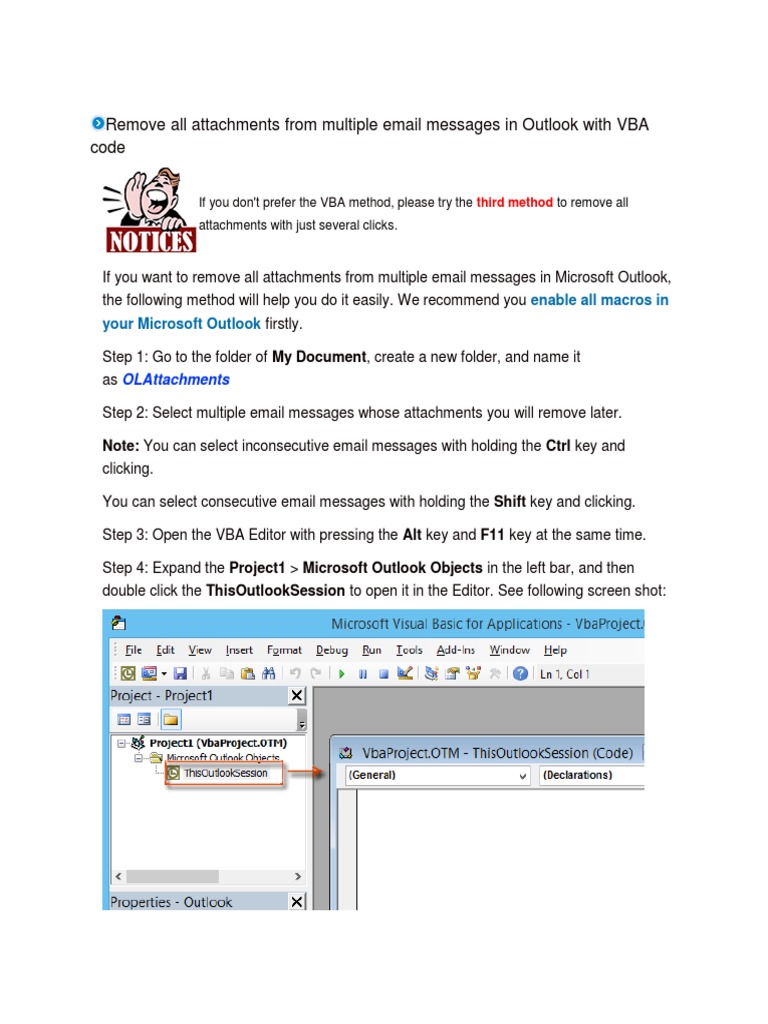Click the NOTICES shouting man image
Screen dimensions: 768x1024
(x=150, y=210)
